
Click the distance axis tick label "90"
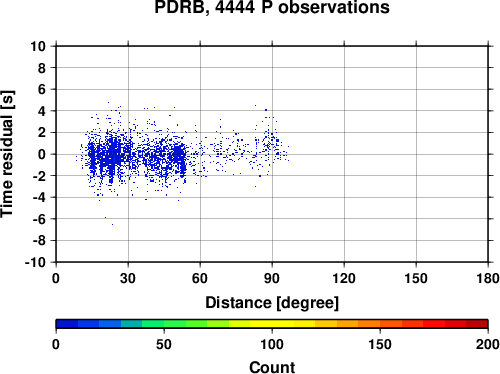pyautogui.click(x=272, y=278)
